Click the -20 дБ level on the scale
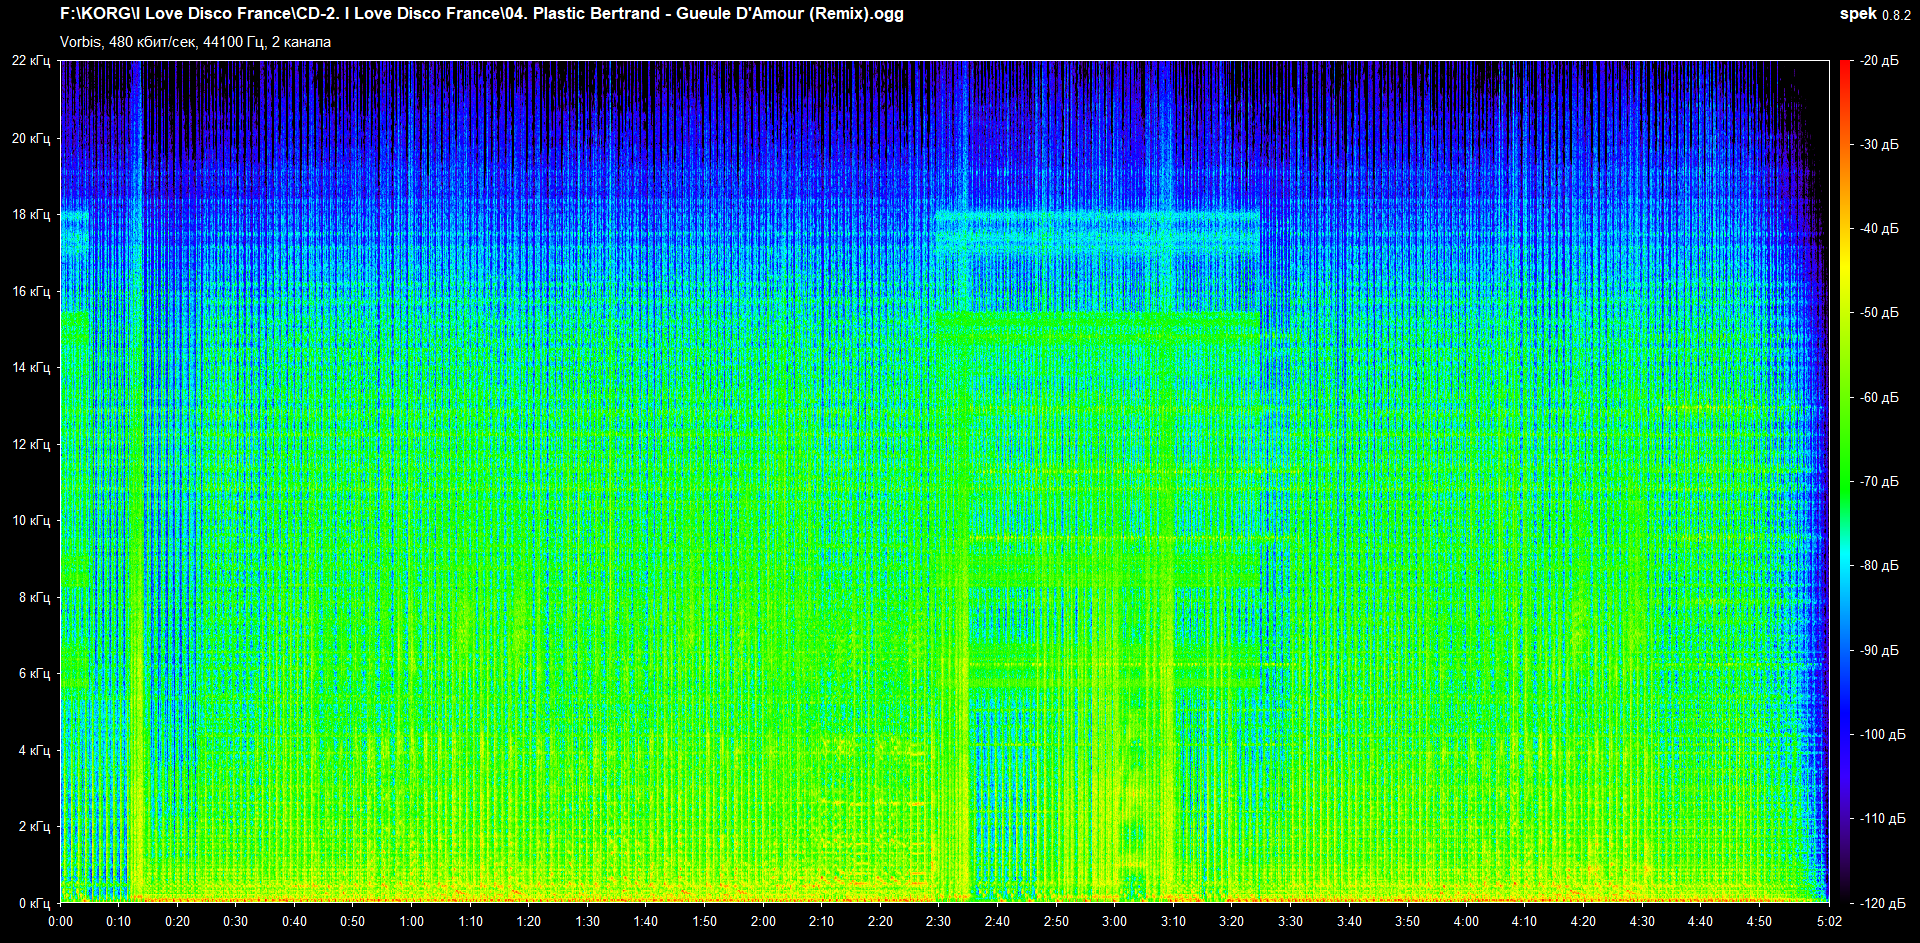Screen dimensions: 1920x943 pos(1879,61)
